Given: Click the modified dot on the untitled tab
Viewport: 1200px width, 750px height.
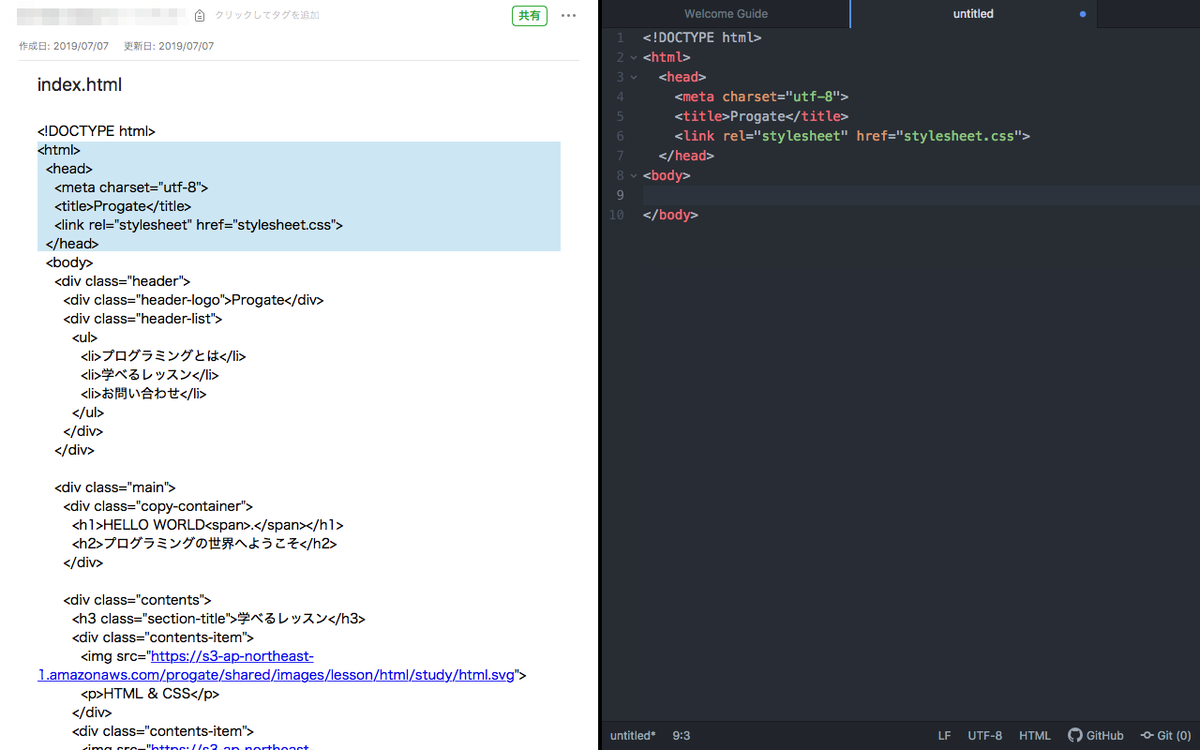Looking at the screenshot, I should click(1083, 14).
